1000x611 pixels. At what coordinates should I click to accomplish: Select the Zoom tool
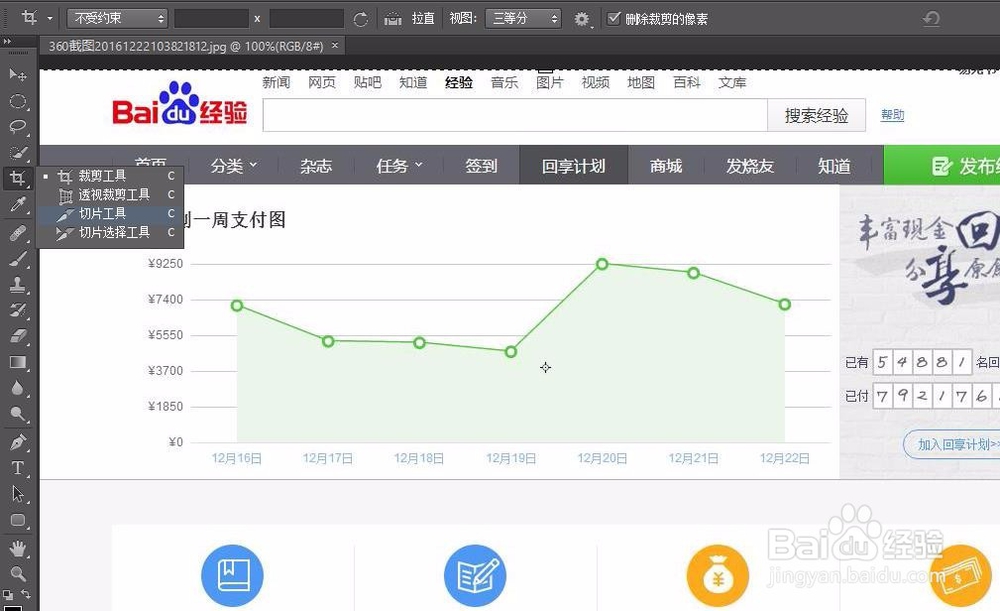[x=18, y=573]
